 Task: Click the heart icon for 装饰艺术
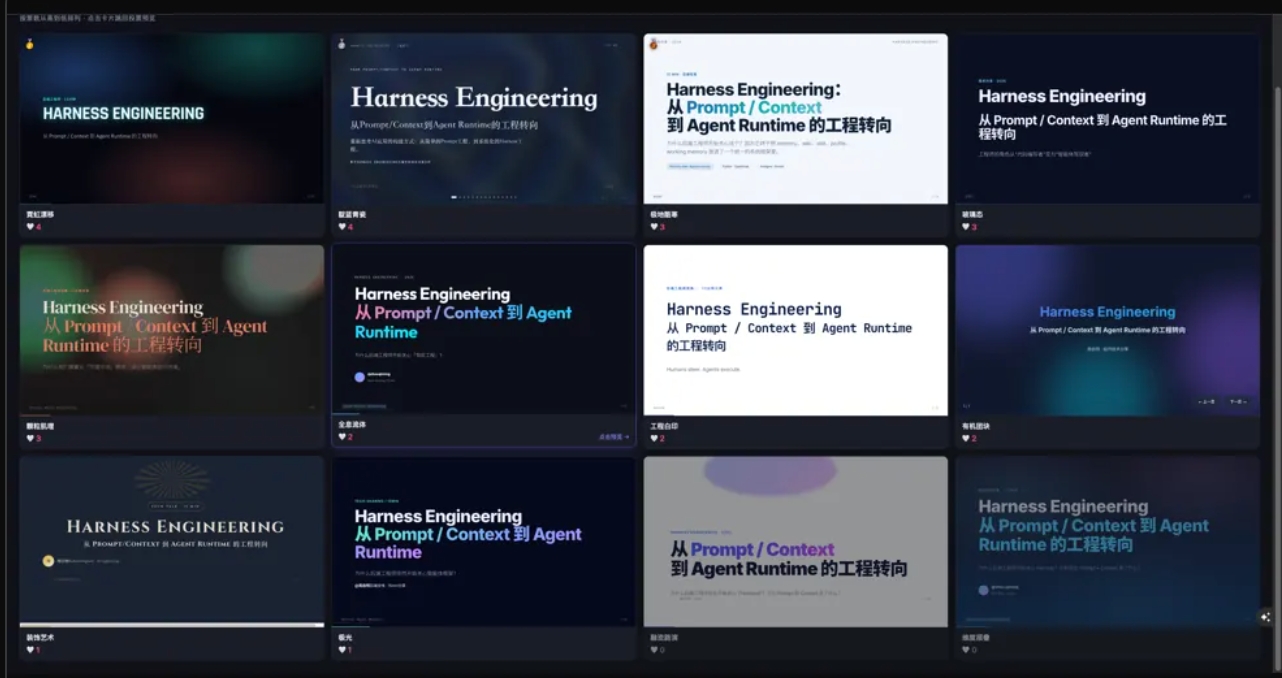[x=30, y=650]
